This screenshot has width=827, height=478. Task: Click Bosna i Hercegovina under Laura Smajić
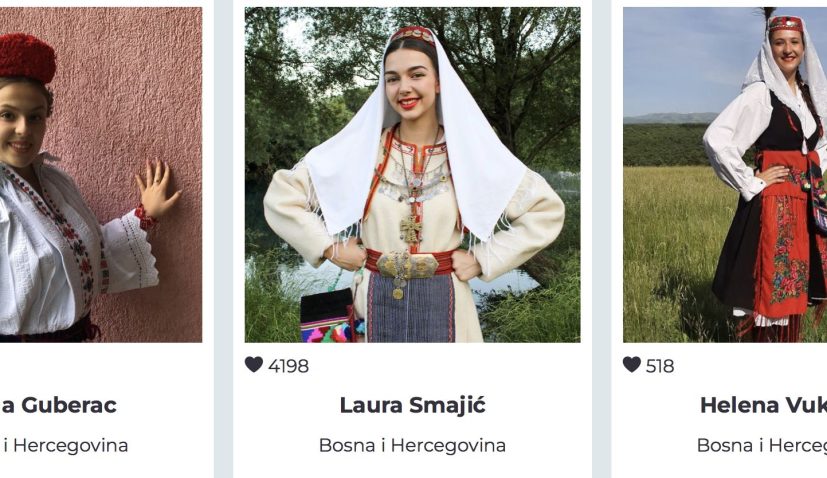(412, 445)
